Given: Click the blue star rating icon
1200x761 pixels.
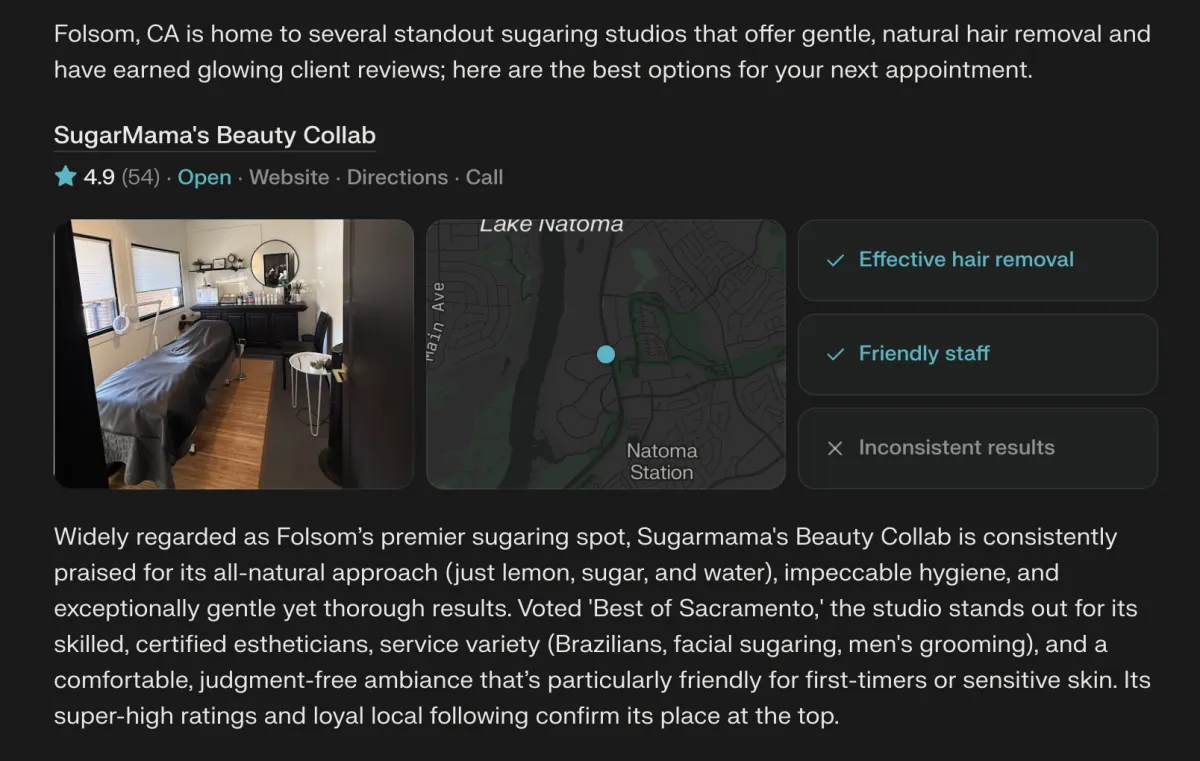Looking at the screenshot, I should tap(65, 177).
